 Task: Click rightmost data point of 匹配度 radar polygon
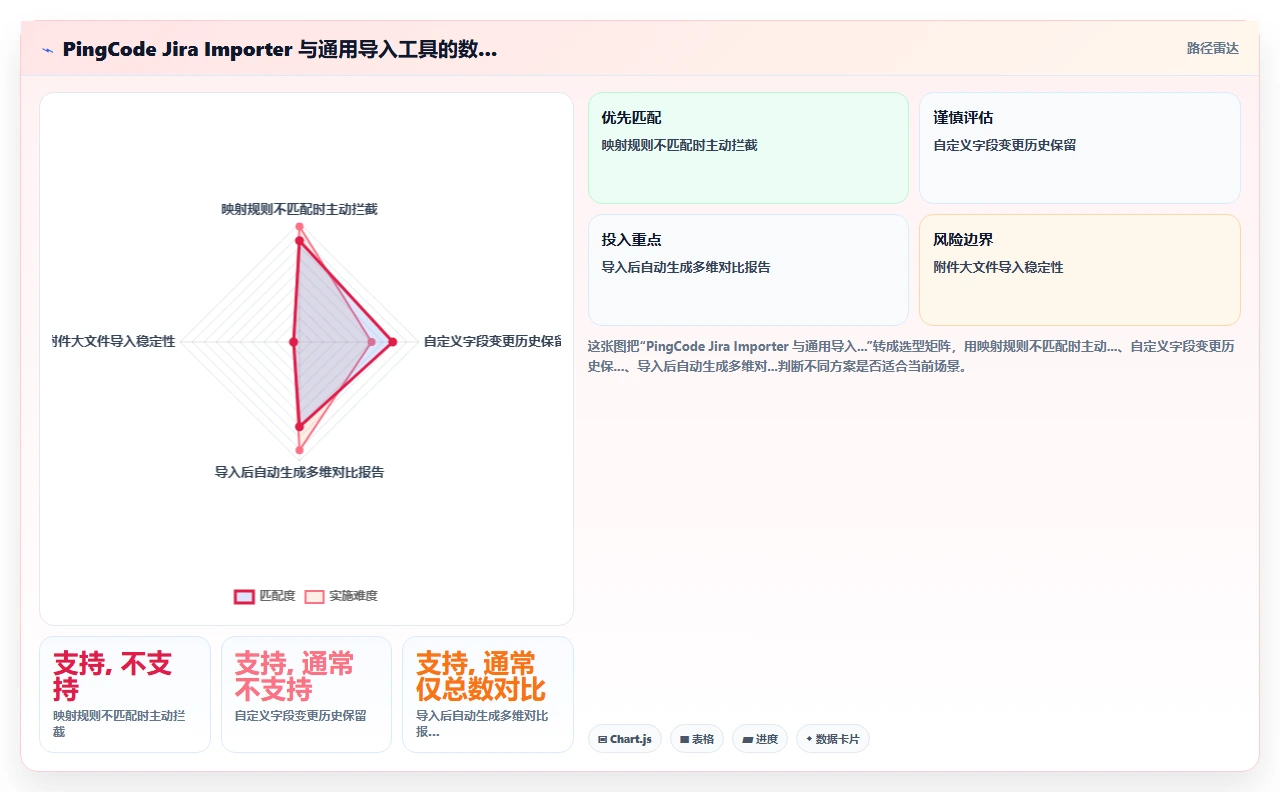392,342
